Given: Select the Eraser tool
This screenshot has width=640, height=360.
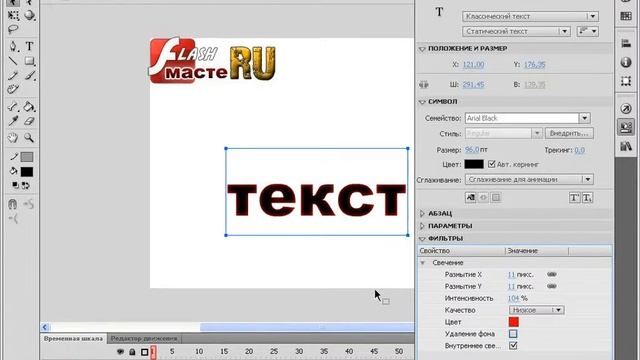Looking at the screenshot, I should pos(29,121).
